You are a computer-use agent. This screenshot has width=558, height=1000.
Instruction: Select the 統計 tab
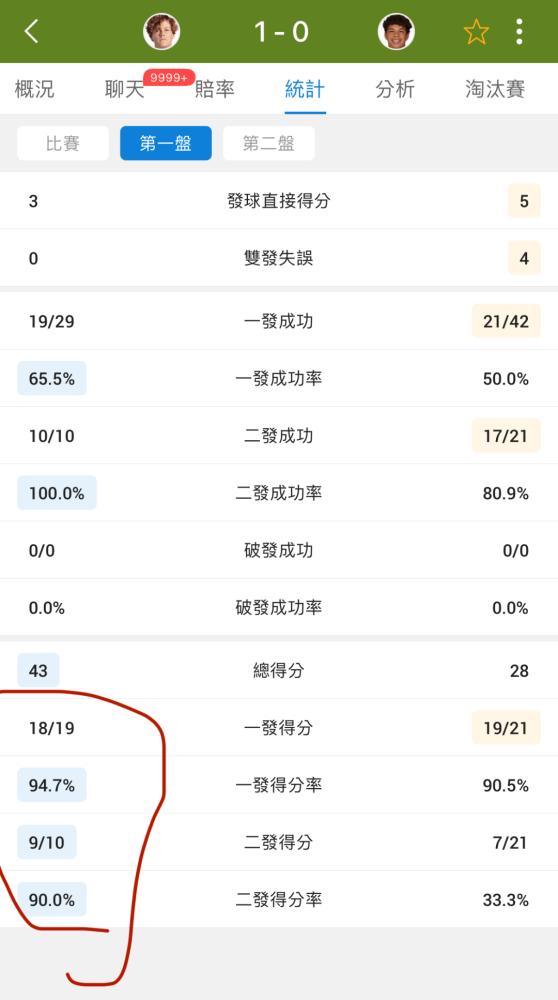pos(305,89)
